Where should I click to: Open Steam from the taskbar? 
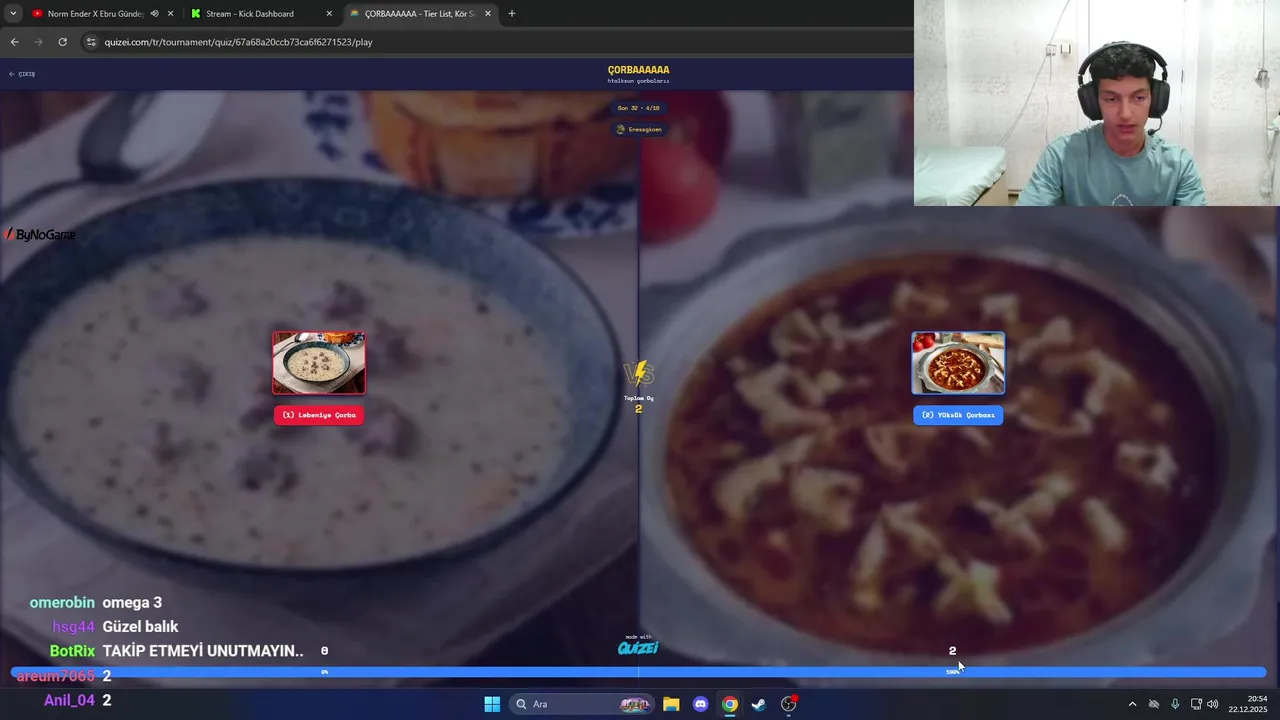tap(759, 704)
